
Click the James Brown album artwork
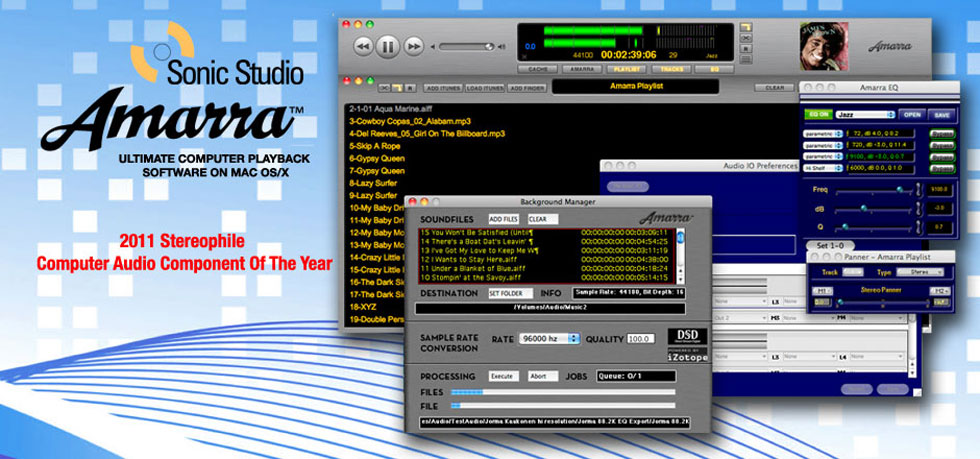[x=824, y=46]
